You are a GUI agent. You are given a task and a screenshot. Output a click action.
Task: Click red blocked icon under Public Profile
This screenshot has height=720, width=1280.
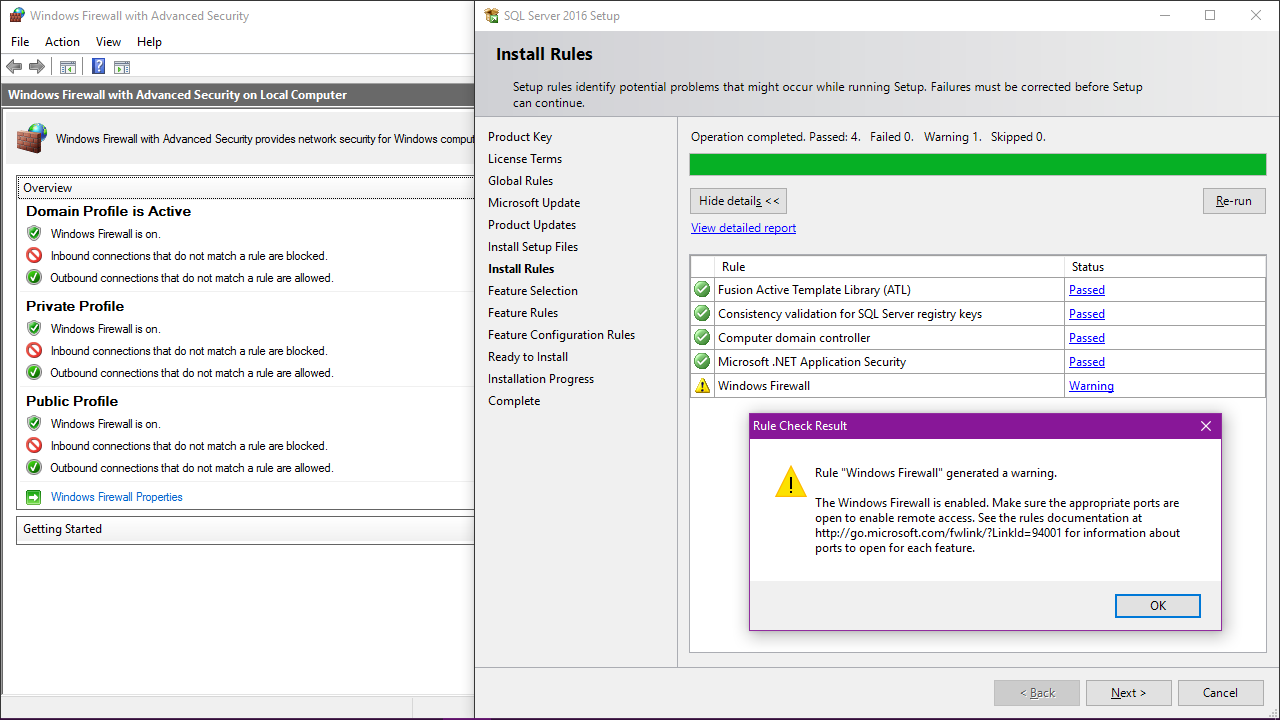(x=34, y=445)
